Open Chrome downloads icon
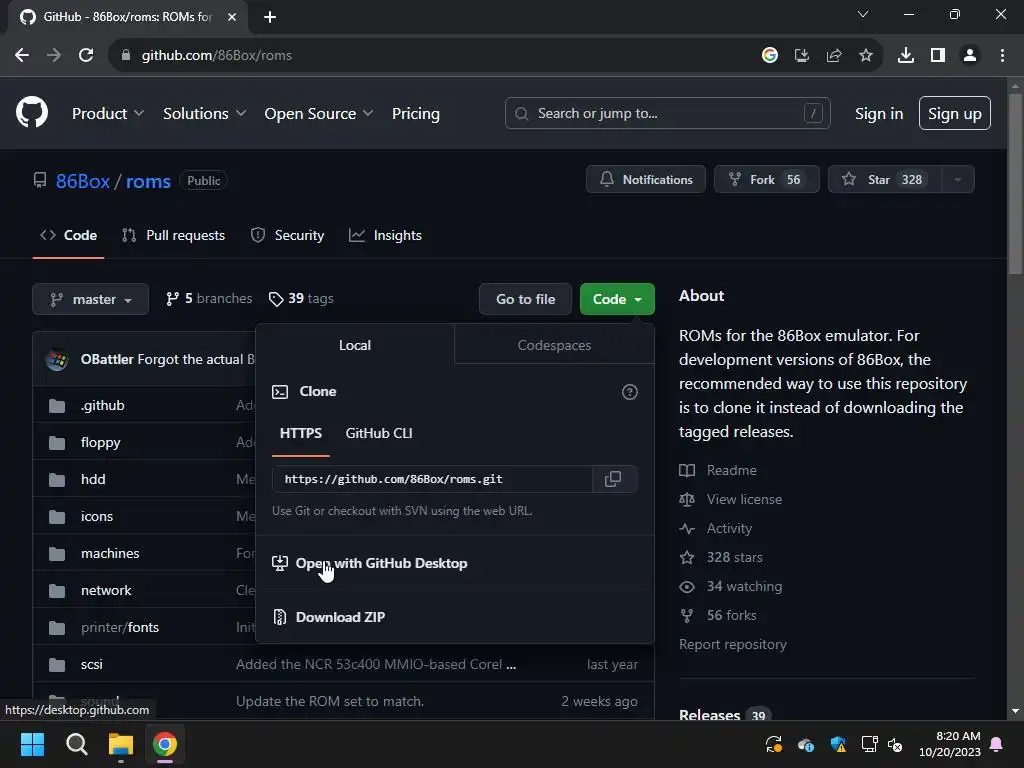The width and height of the screenshot is (1024, 768). point(905,56)
